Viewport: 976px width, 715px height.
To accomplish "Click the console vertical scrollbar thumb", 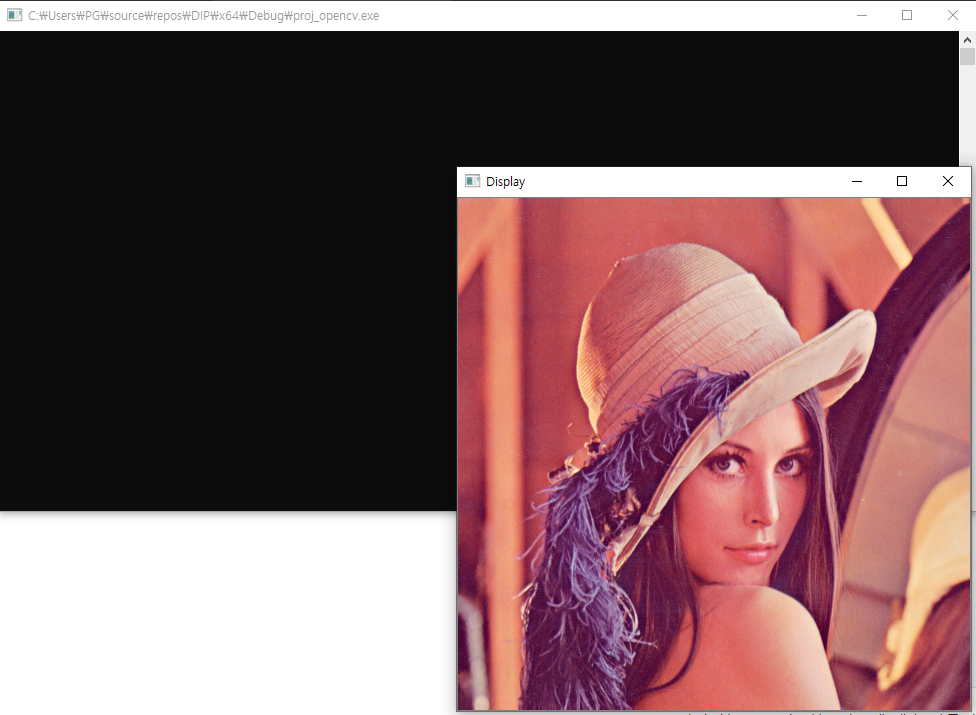I will tap(967, 57).
